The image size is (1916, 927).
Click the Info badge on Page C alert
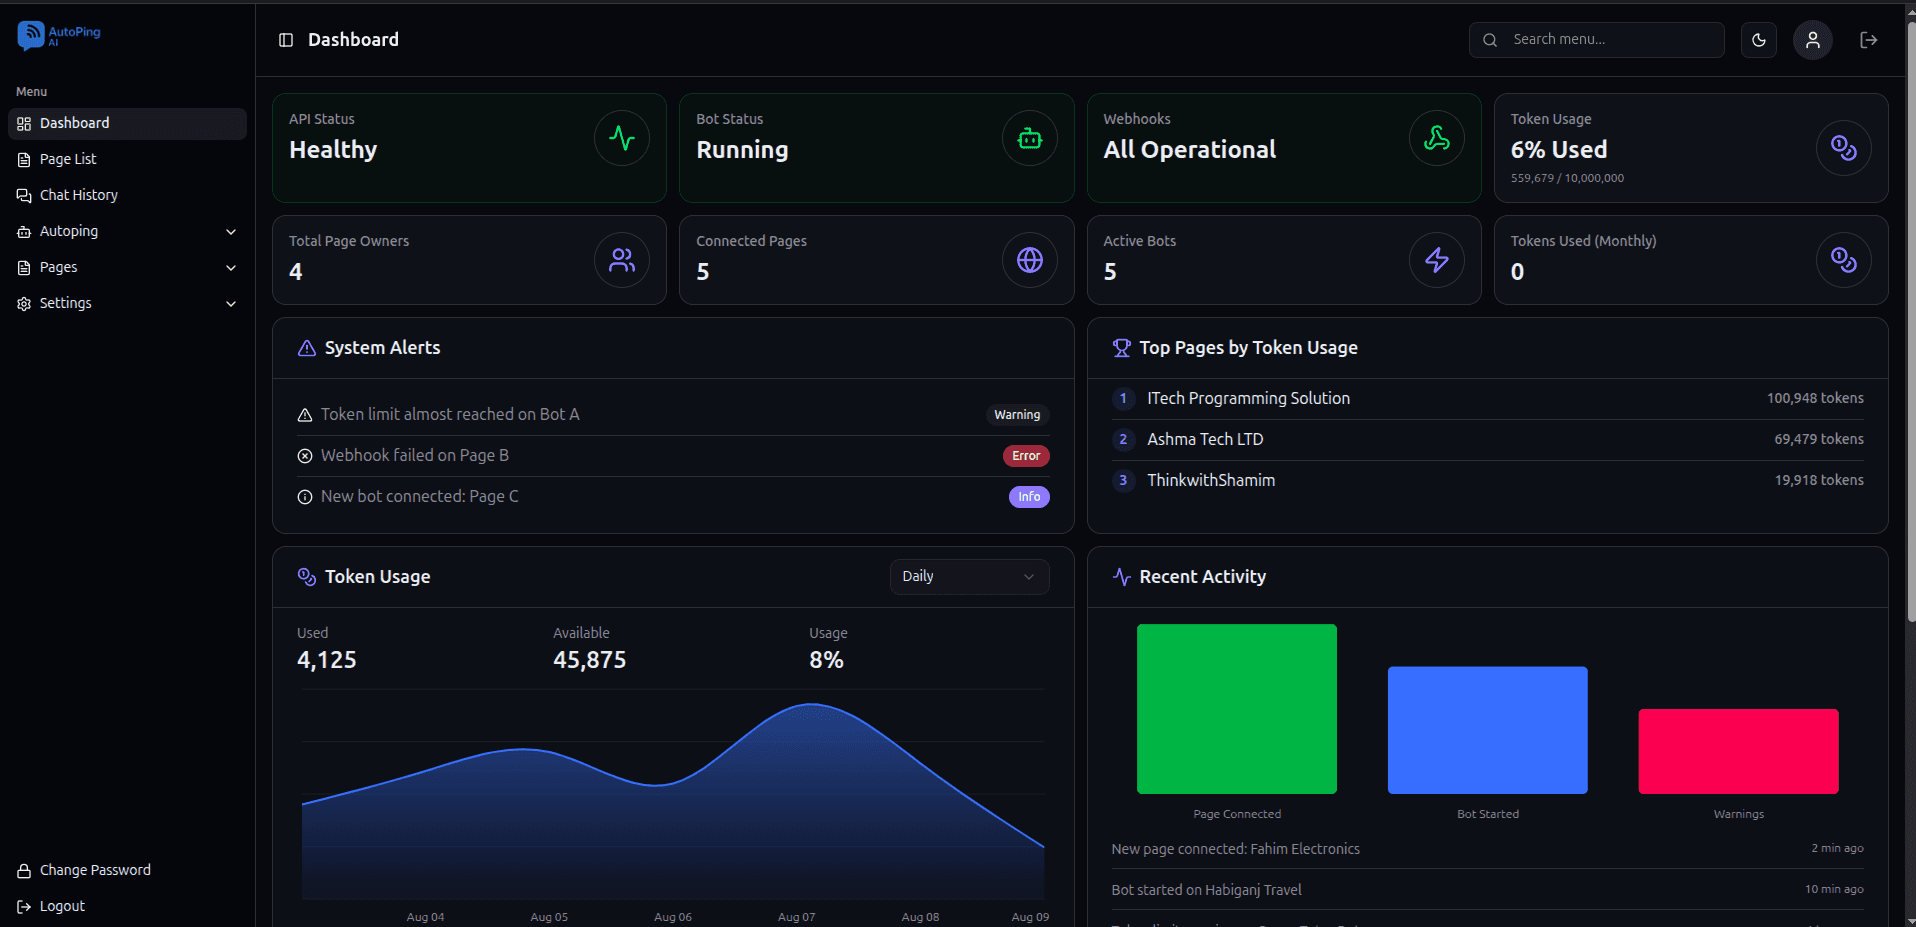[1029, 497]
